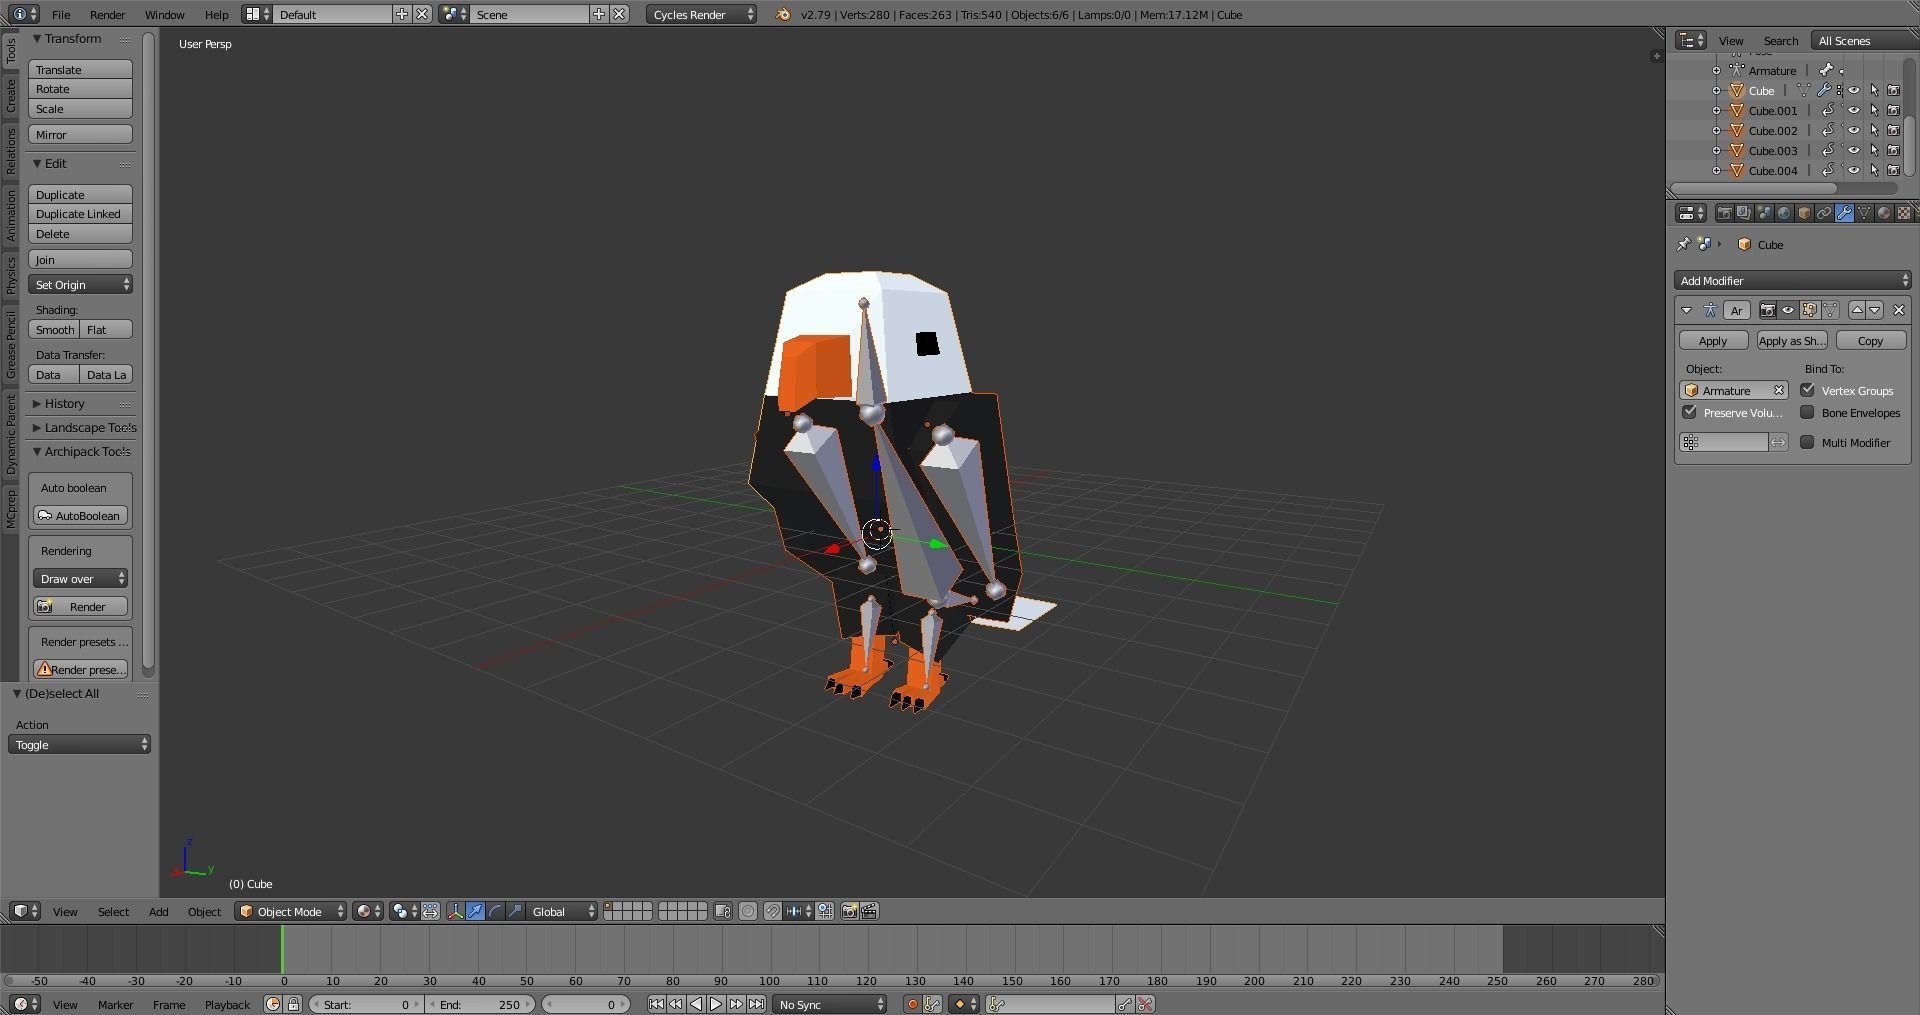The width and height of the screenshot is (1920, 1015).
Task: Click the Smooth shading button
Action: 54,329
